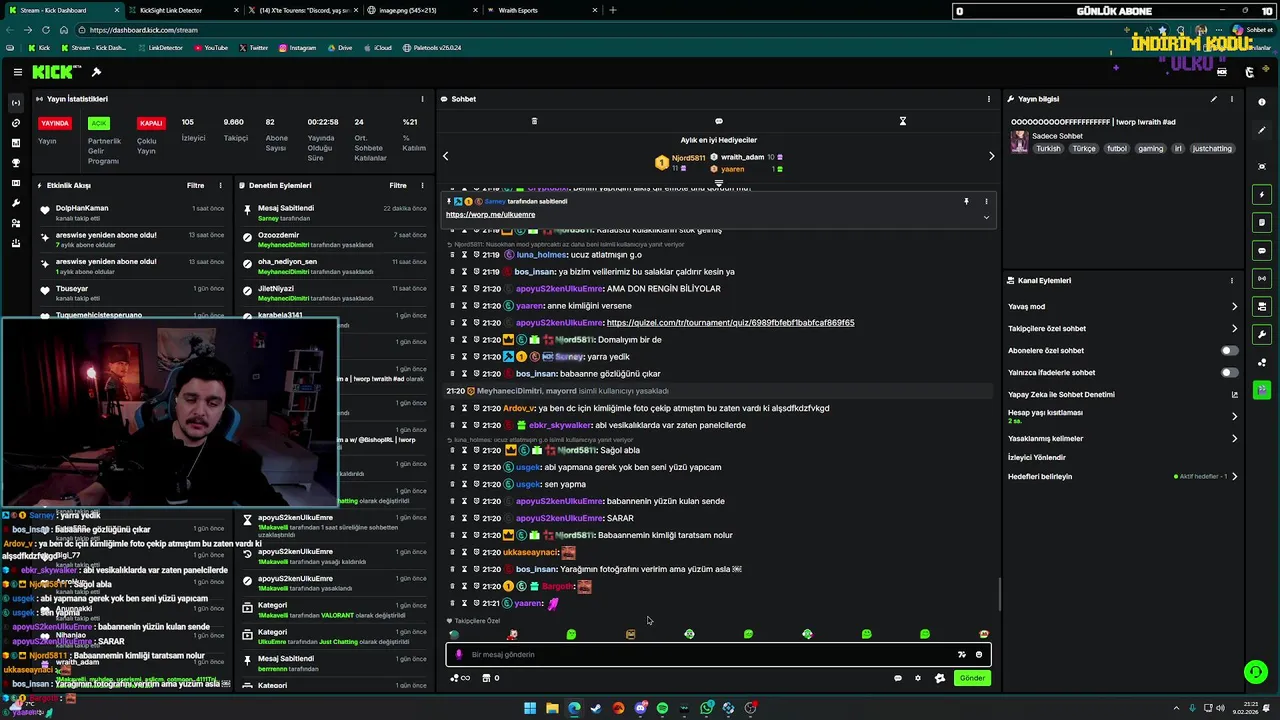Viewport: 1280px width, 720px height.
Task: Open Windows Start menu
Action: click(530, 708)
